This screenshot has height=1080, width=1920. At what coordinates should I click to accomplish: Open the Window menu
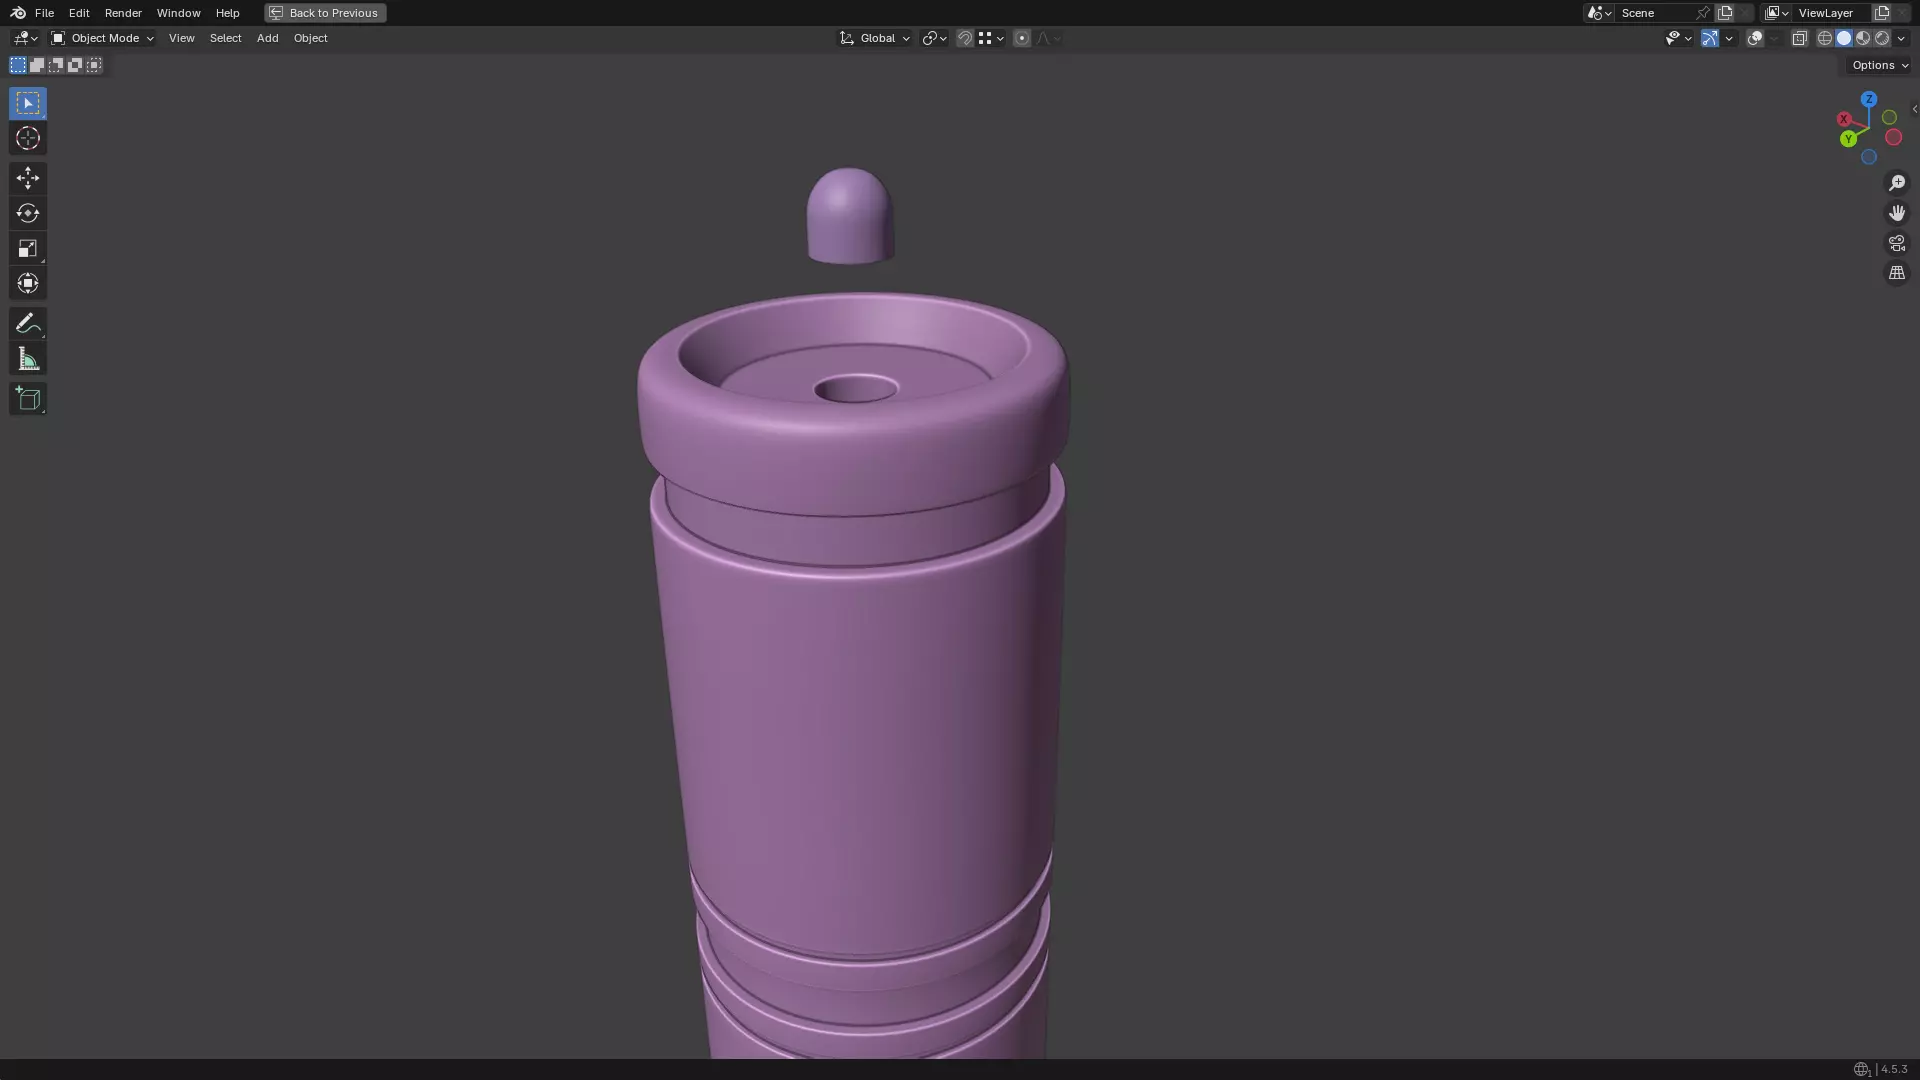pos(179,13)
